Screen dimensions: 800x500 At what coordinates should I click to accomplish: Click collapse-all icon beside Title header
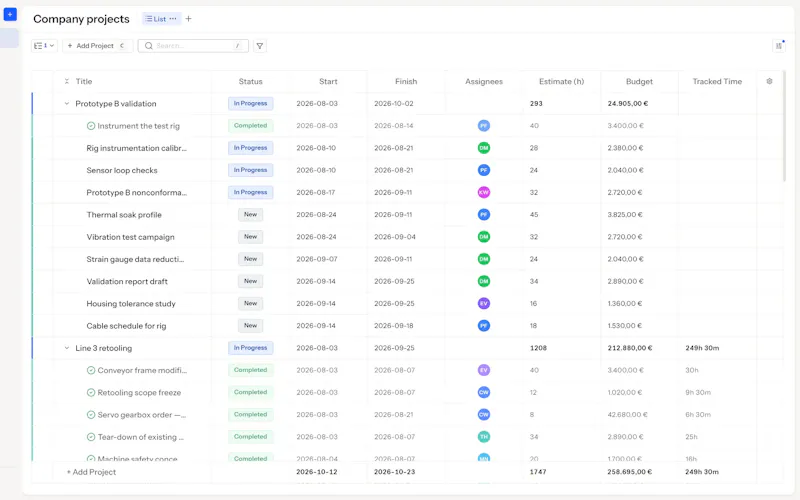point(66,81)
